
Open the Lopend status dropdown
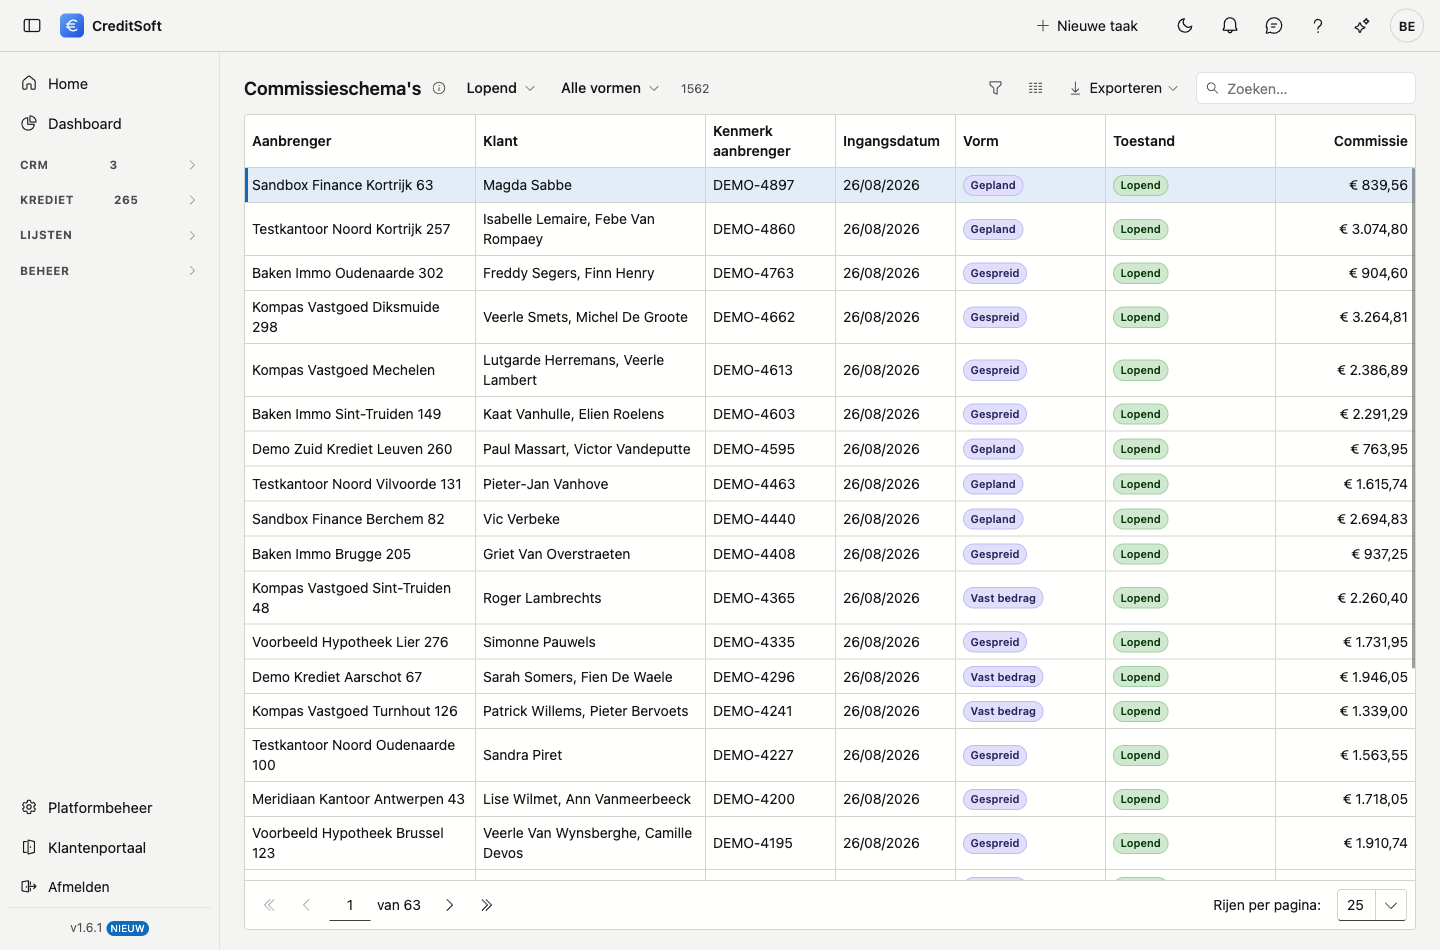(500, 88)
